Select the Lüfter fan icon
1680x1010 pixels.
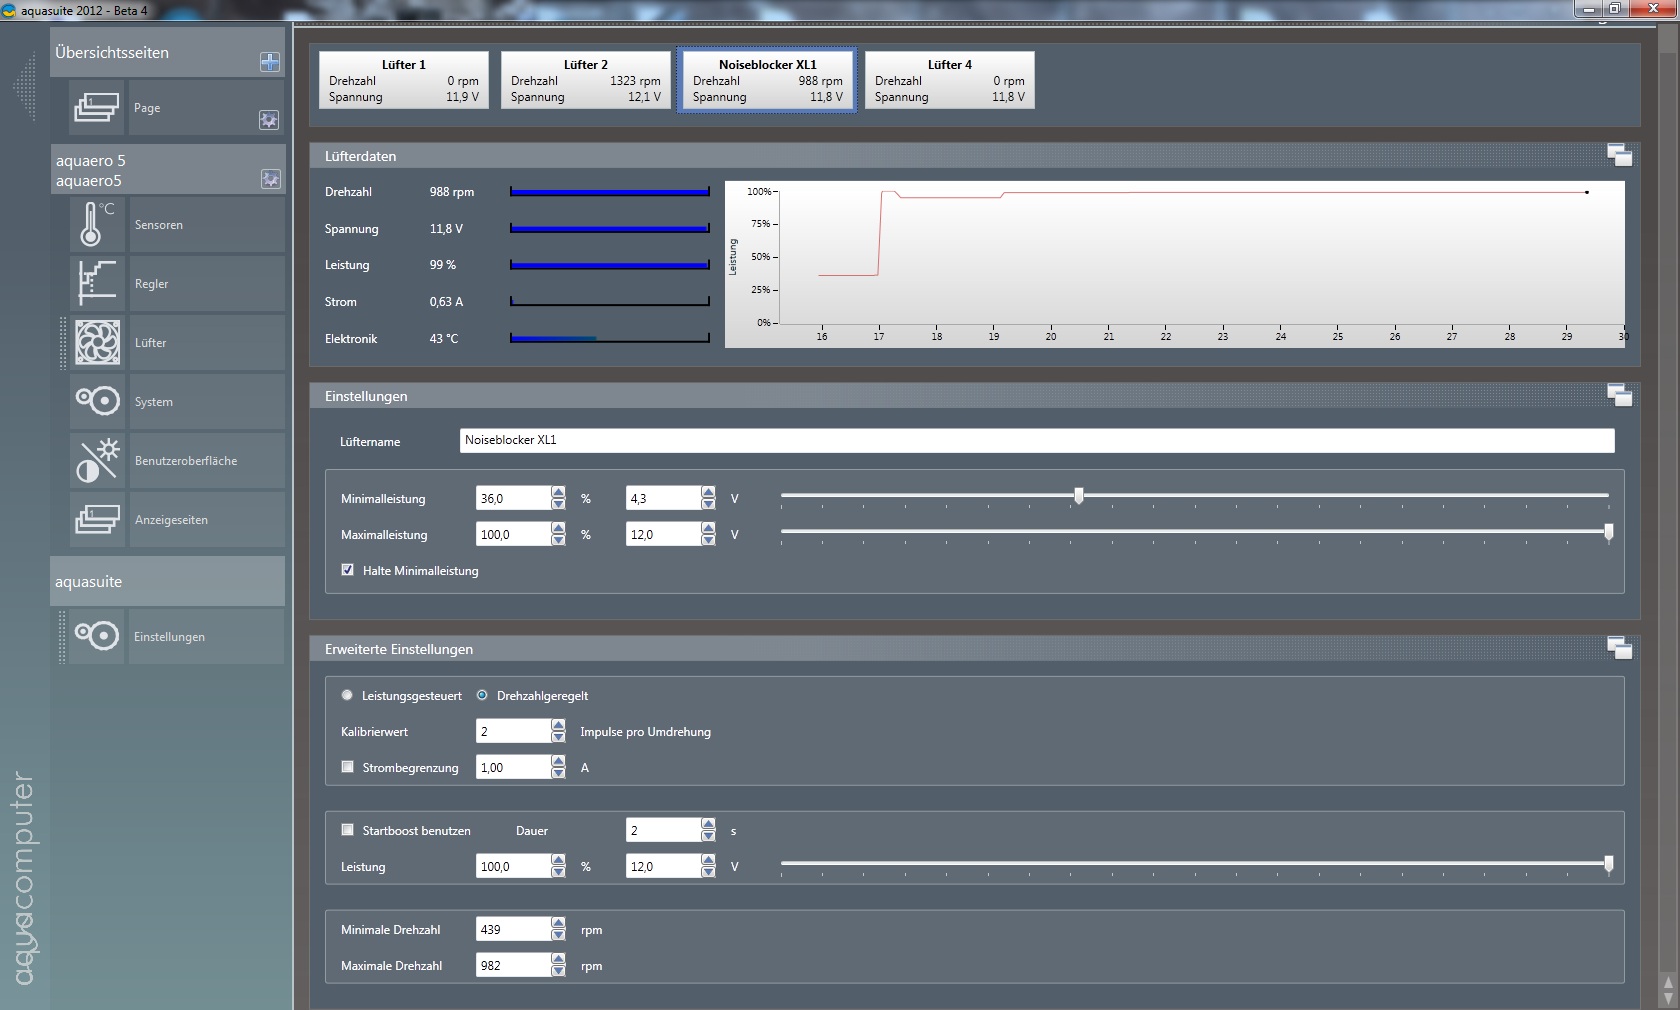[x=97, y=342]
